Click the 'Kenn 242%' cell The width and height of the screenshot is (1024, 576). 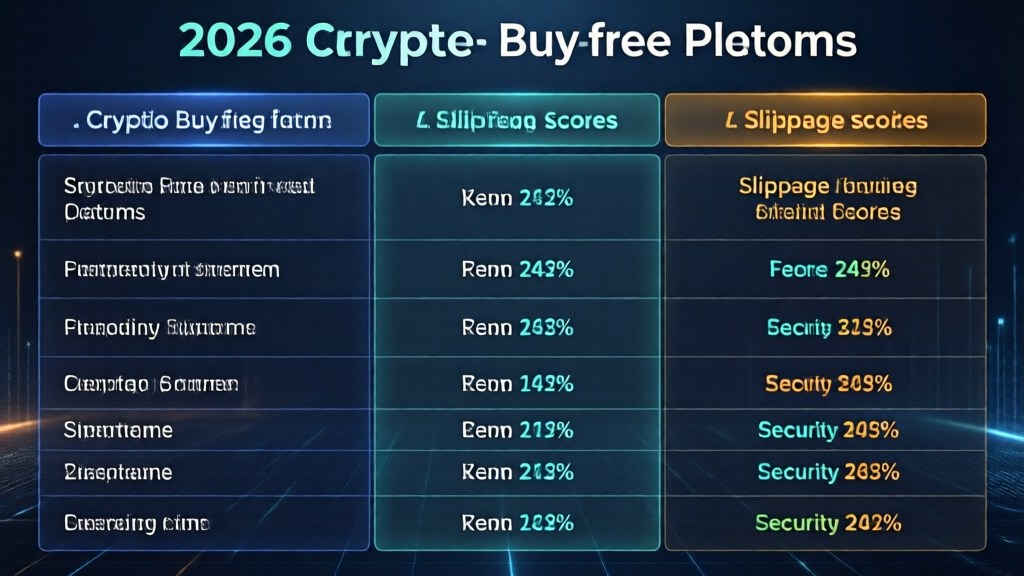coord(517,198)
